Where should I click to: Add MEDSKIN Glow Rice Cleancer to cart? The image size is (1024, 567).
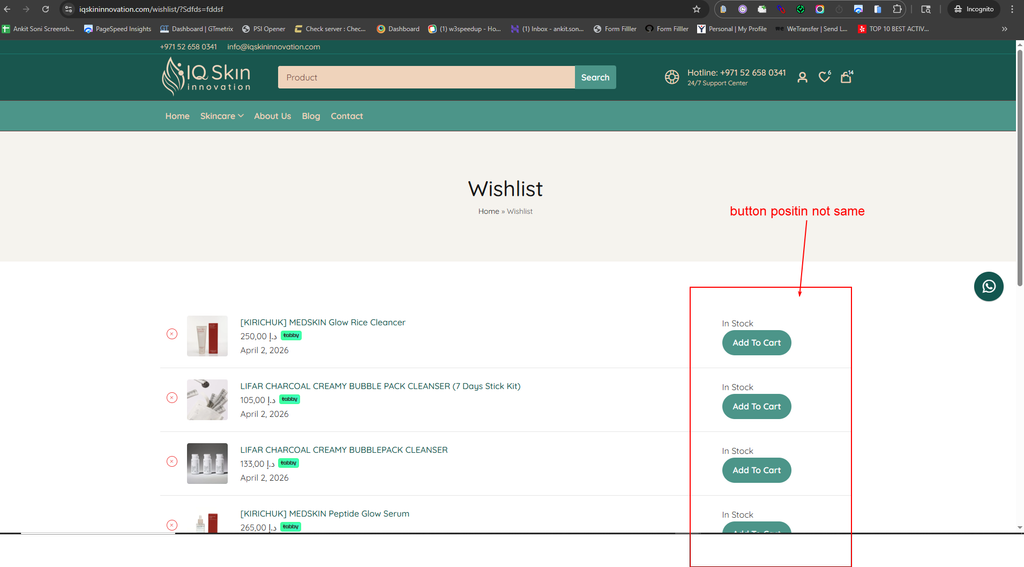point(756,343)
